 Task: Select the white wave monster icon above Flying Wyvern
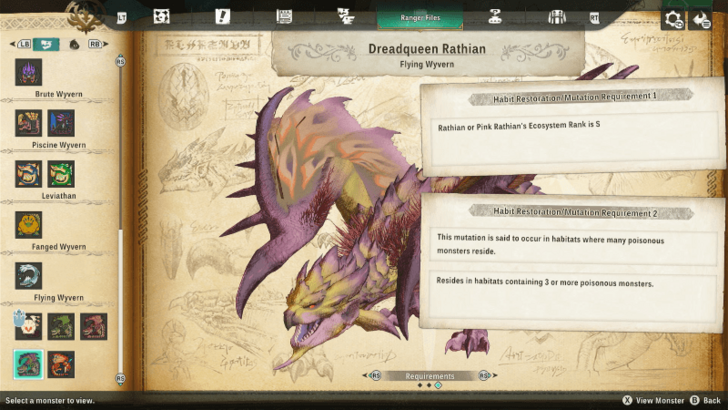[x=29, y=276]
